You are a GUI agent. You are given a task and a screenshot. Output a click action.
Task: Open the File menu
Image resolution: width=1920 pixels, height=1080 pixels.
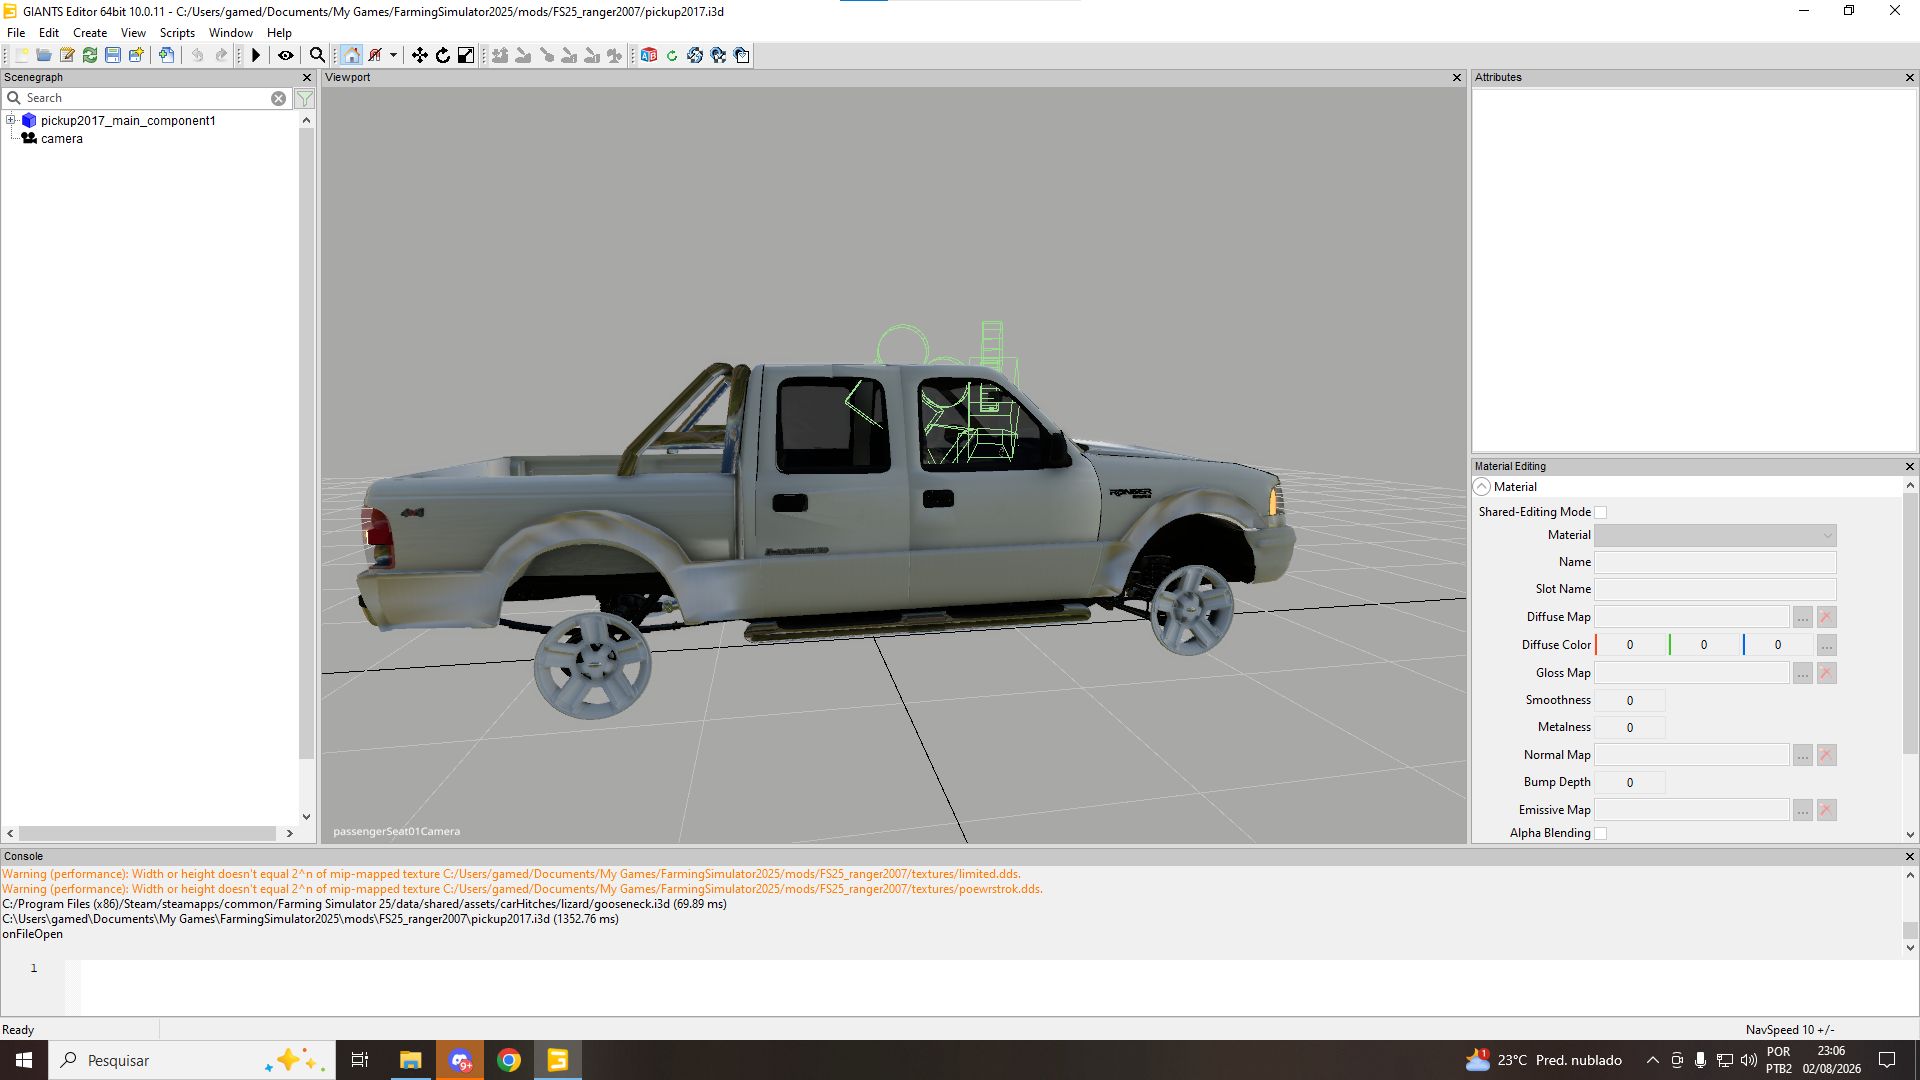click(x=16, y=33)
